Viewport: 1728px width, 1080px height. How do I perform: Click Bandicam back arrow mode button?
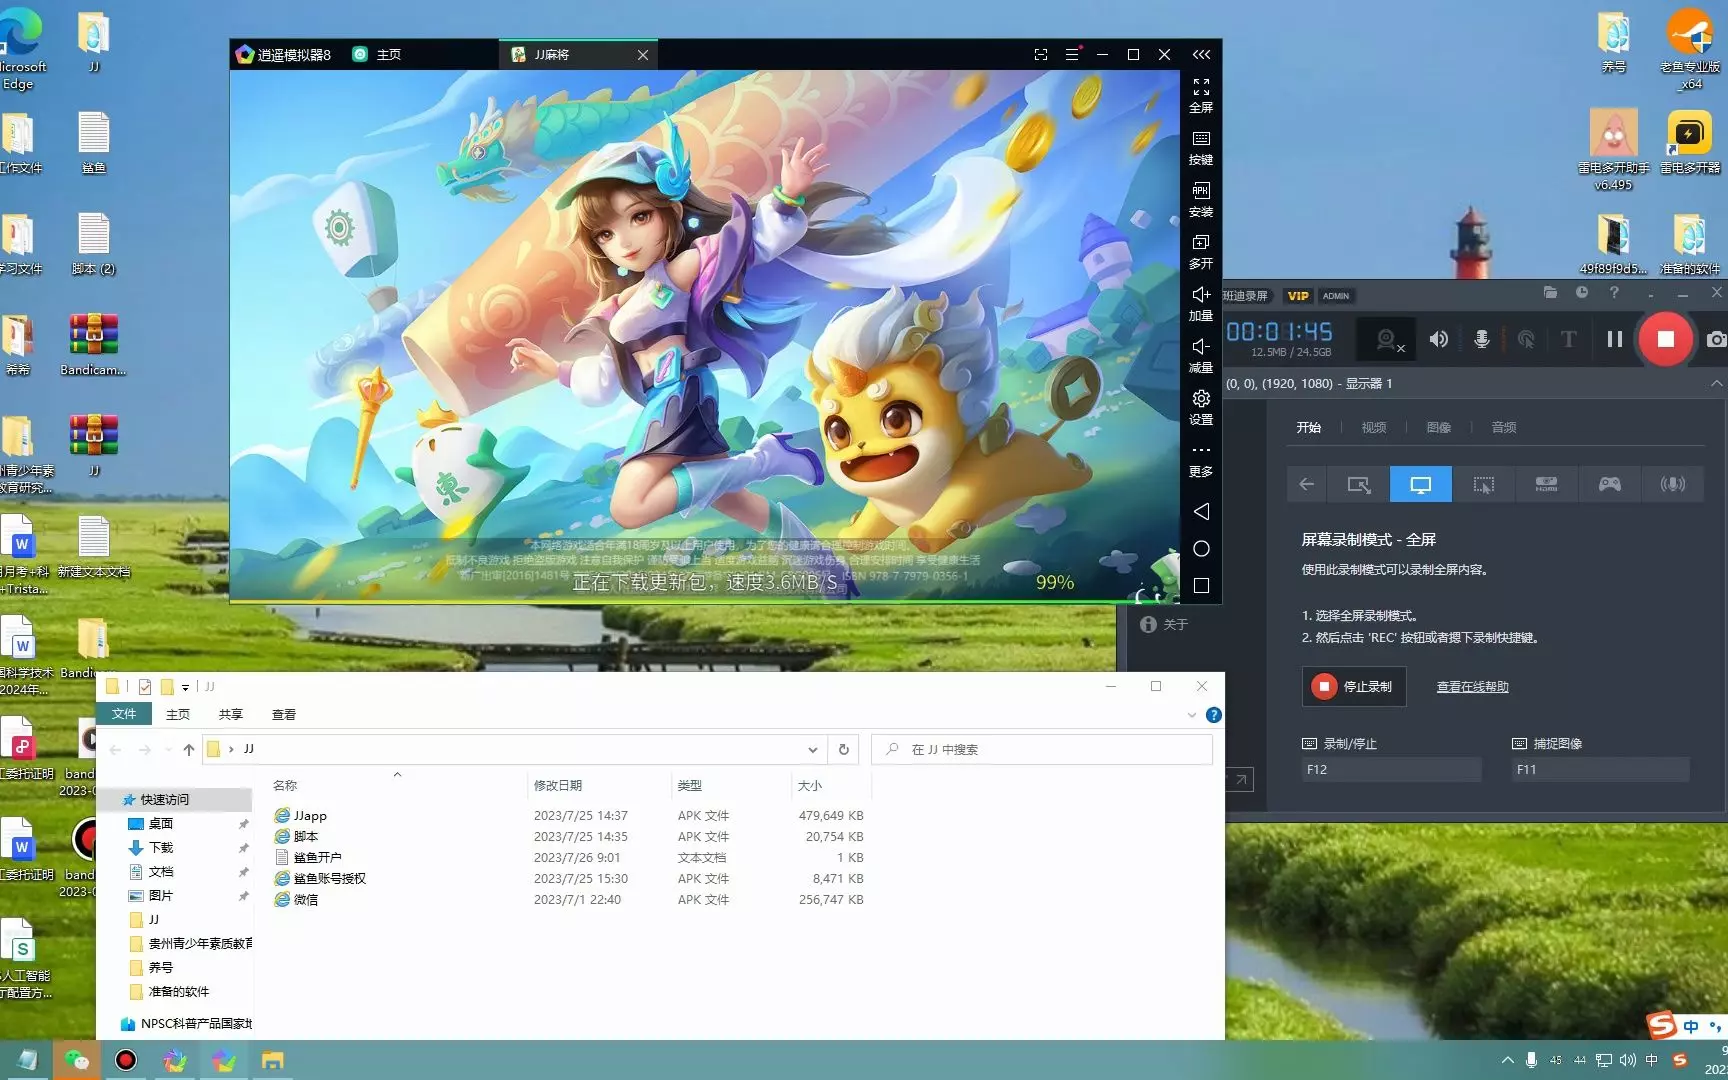(x=1307, y=485)
